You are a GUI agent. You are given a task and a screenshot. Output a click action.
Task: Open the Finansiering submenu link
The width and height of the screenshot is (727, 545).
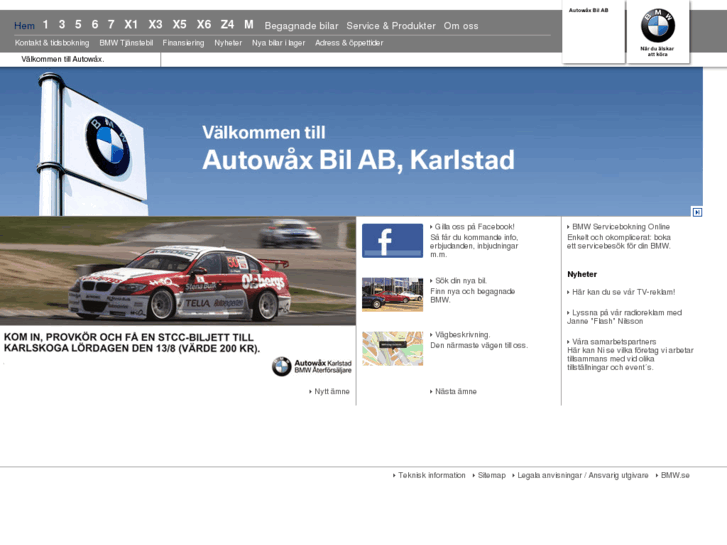point(183,43)
